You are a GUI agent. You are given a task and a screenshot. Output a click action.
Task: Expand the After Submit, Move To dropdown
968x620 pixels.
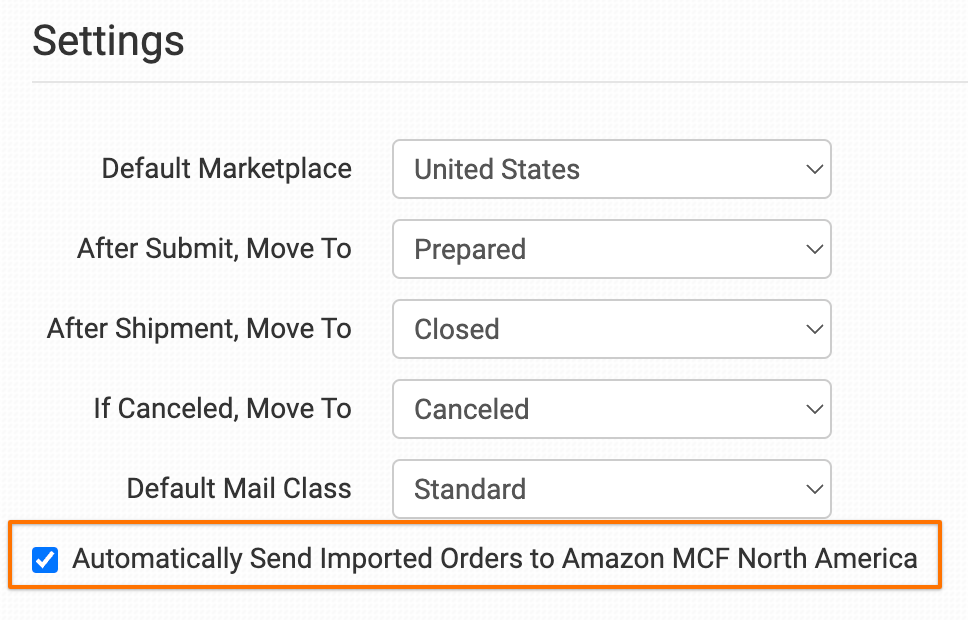(611, 249)
